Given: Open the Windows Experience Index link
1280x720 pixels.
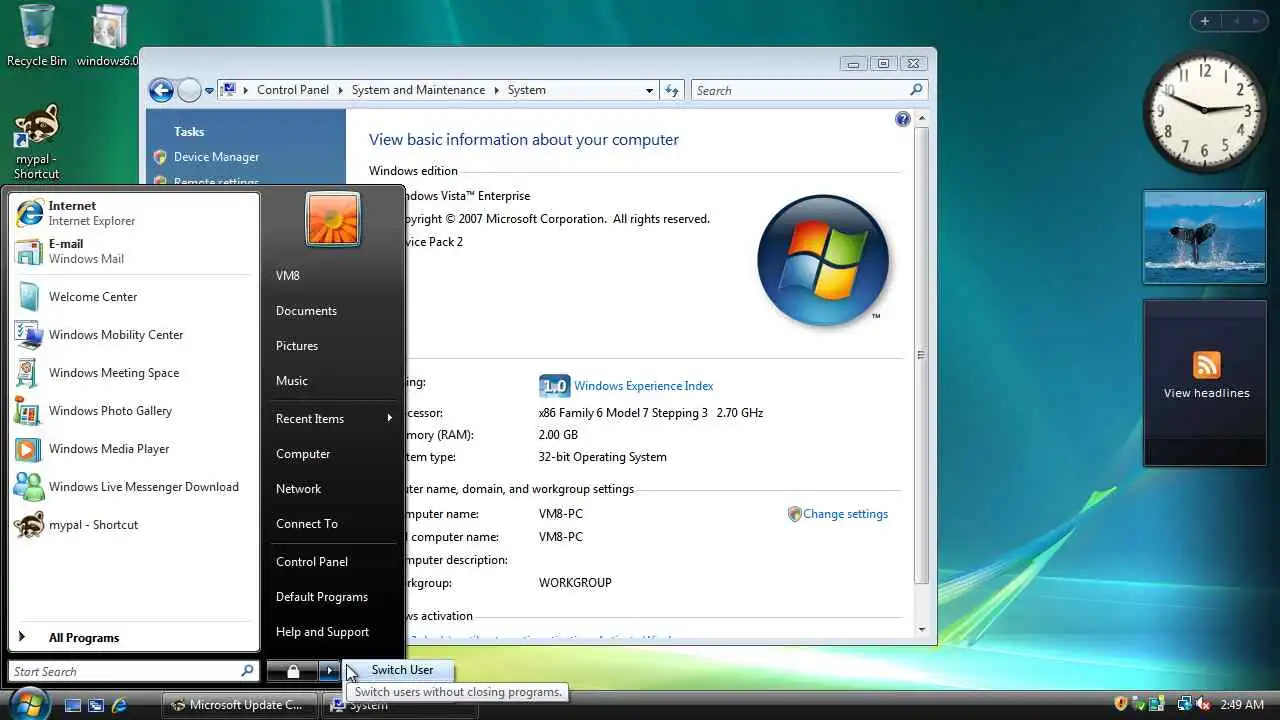Looking at the screenshot, I should click(x=643, y=386).
